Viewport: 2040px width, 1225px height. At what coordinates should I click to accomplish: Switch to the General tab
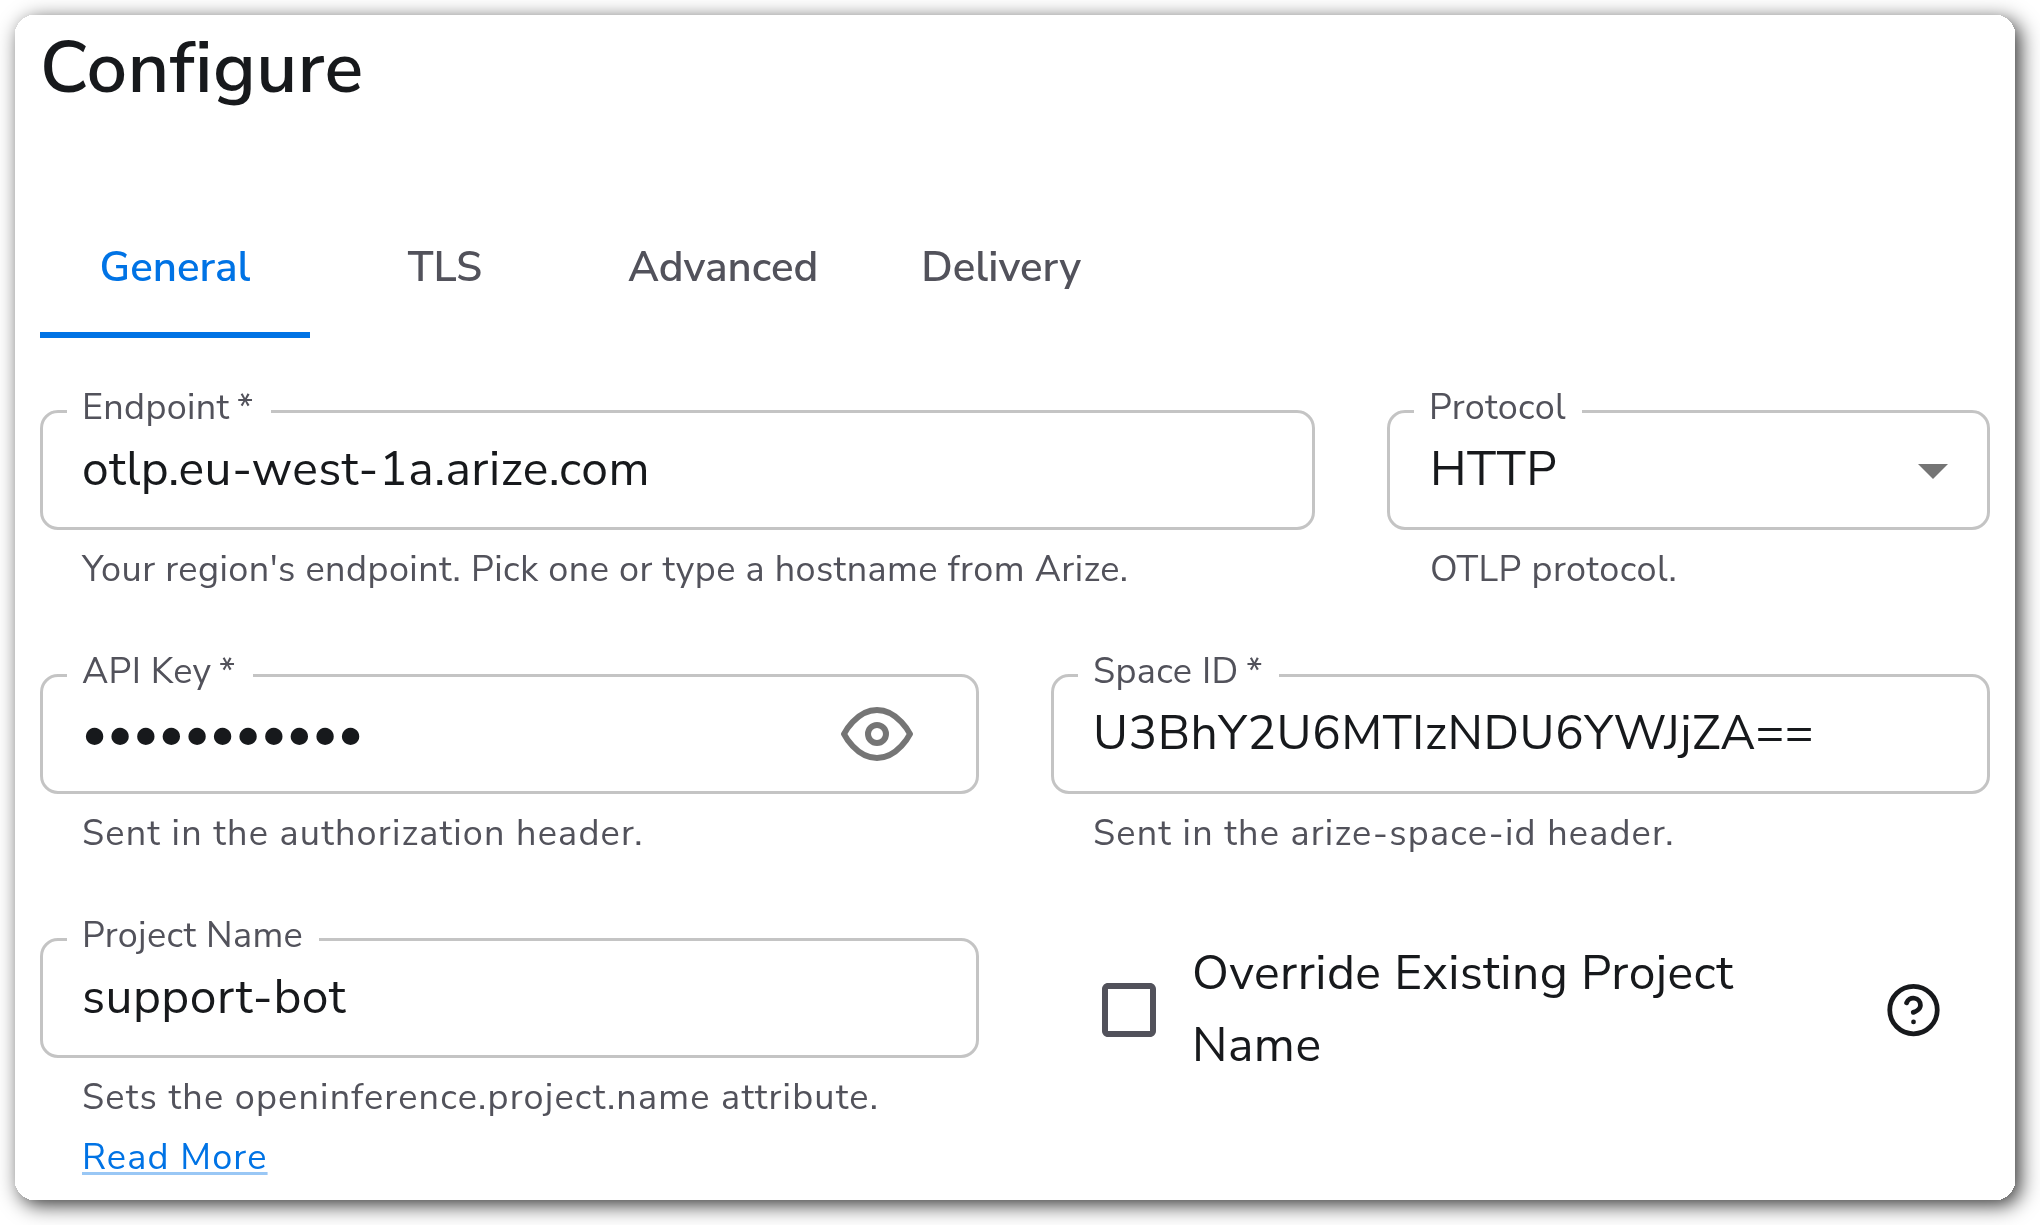click(x=175, y=267)
